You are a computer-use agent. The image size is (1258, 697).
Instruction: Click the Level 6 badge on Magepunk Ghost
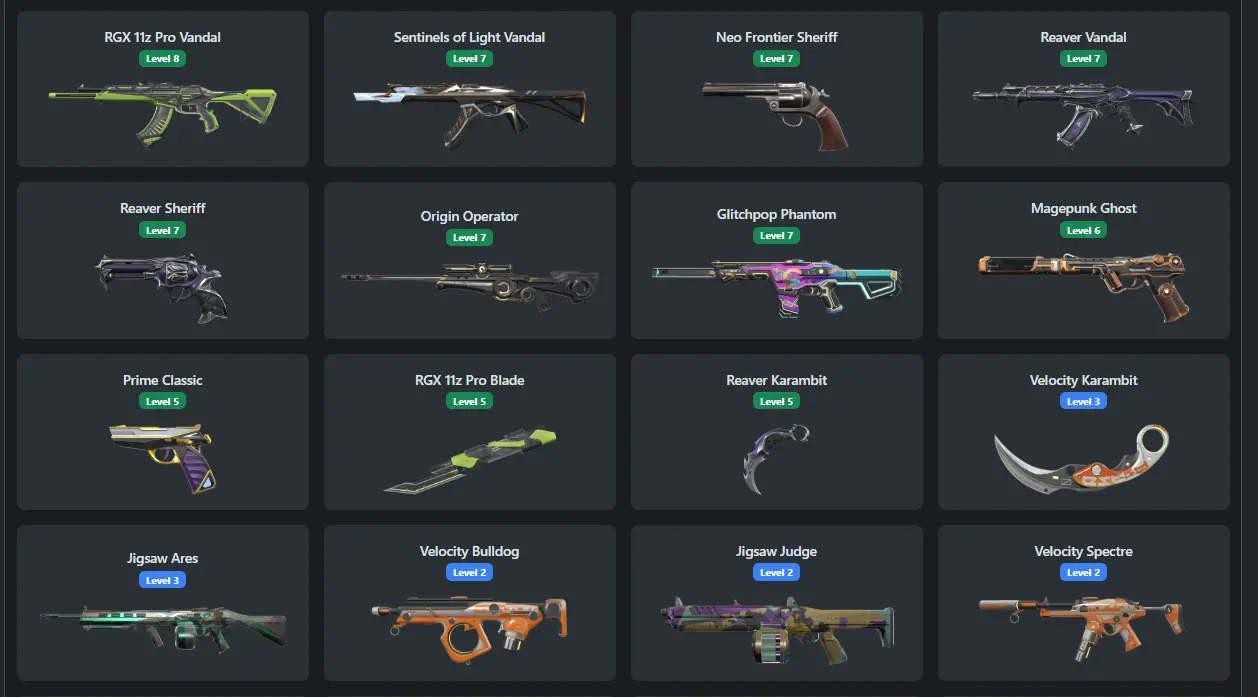coord(1083,230)
